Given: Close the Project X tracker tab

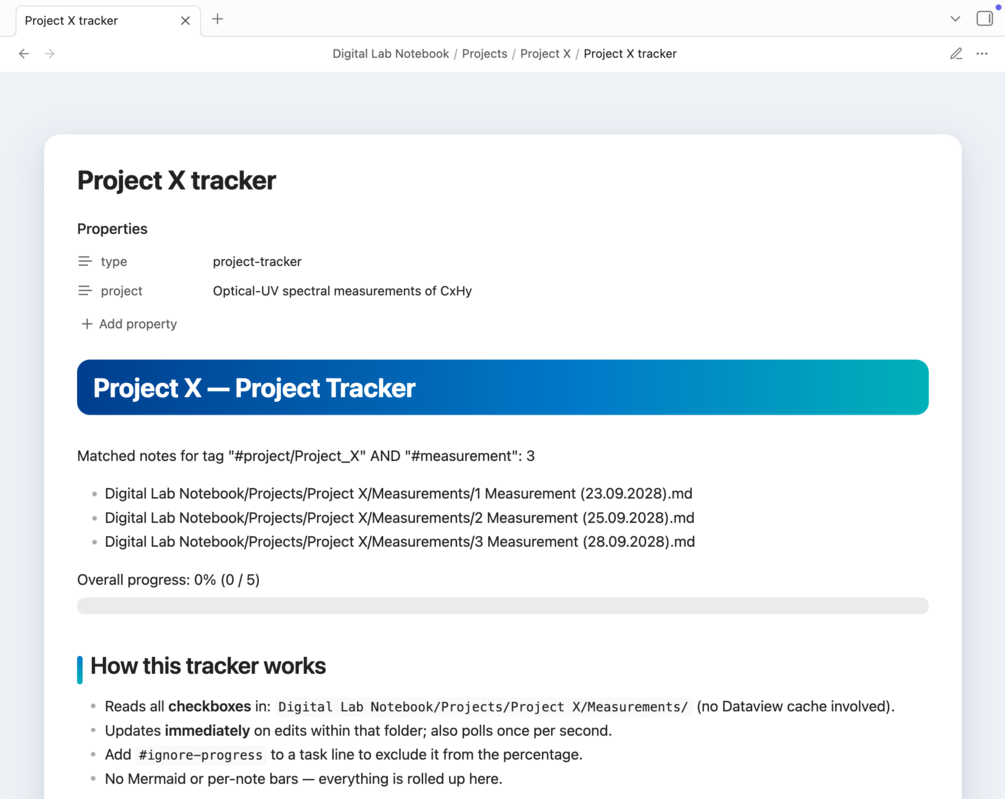Looking at the screenshot, I should pos(185,20).
